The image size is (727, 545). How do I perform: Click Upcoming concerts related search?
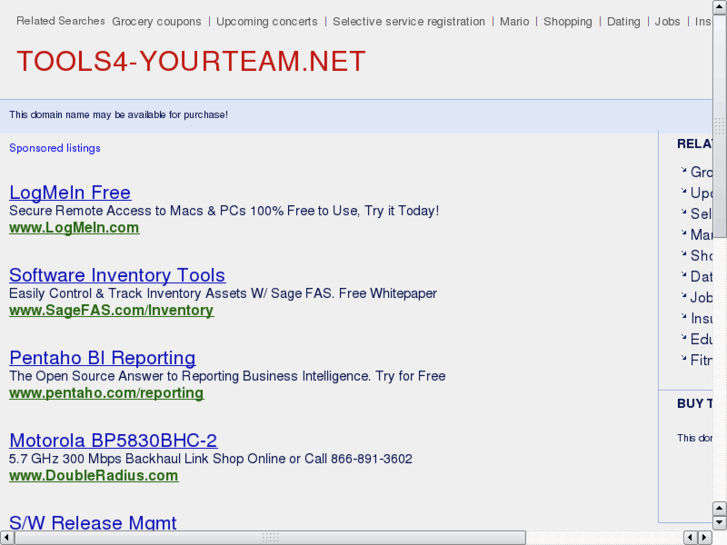(x=267, y=22)
